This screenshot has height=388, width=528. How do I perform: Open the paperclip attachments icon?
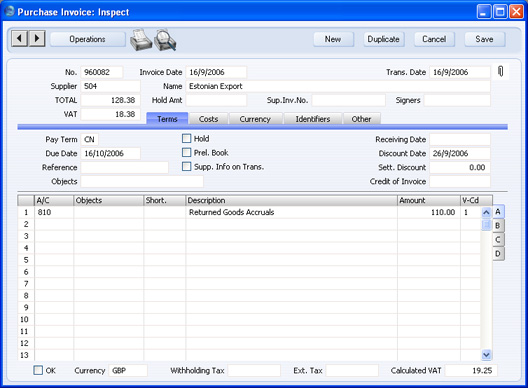[x=500, y=71]
